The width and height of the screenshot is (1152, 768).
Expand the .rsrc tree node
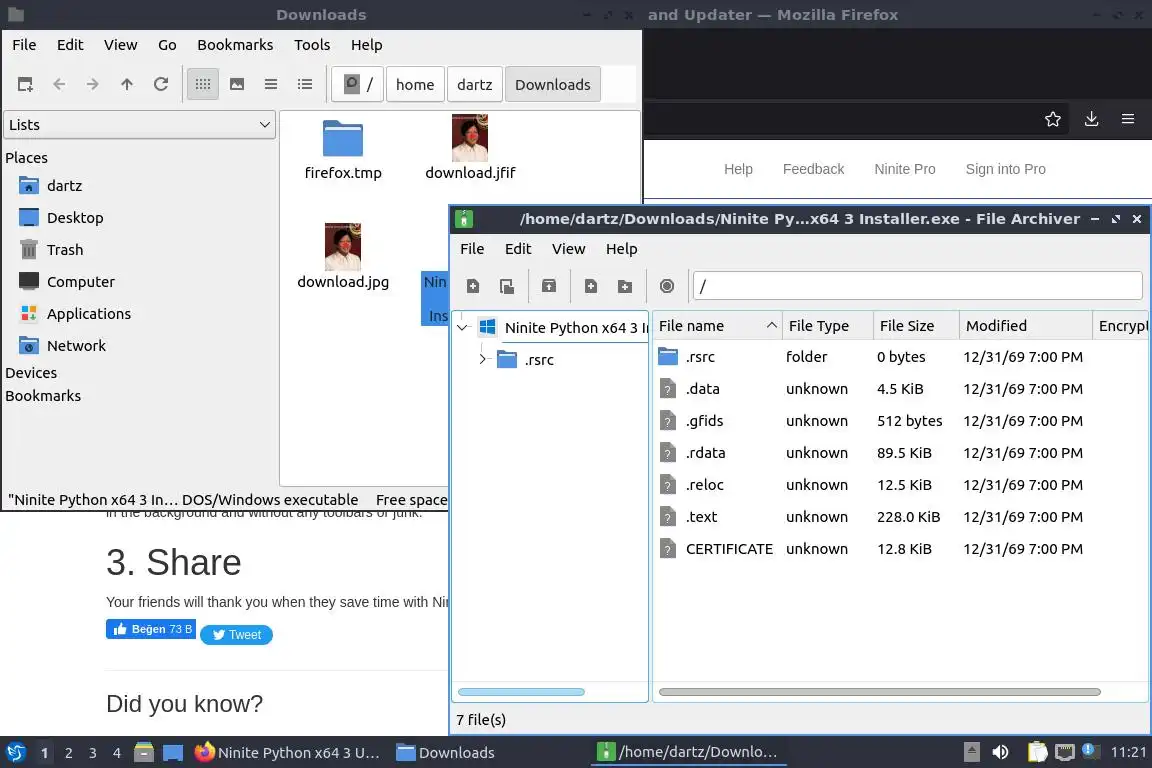[483, 359]
